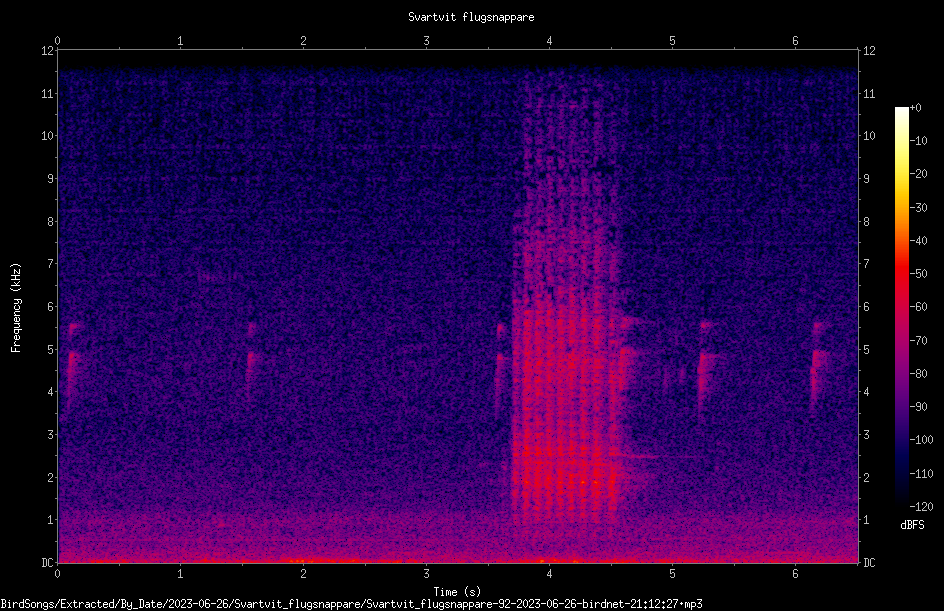Click the '2' tick on the left frequency axis

tap(50, 477)
